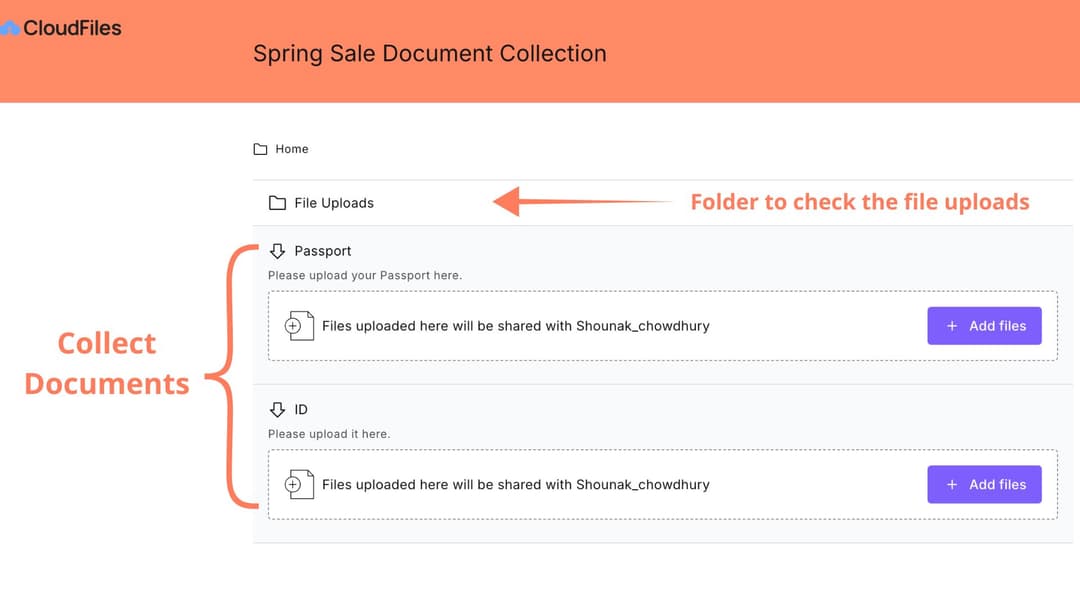
Task: Click the plus icon on ID's Add files
Action: tap(951, 485)
